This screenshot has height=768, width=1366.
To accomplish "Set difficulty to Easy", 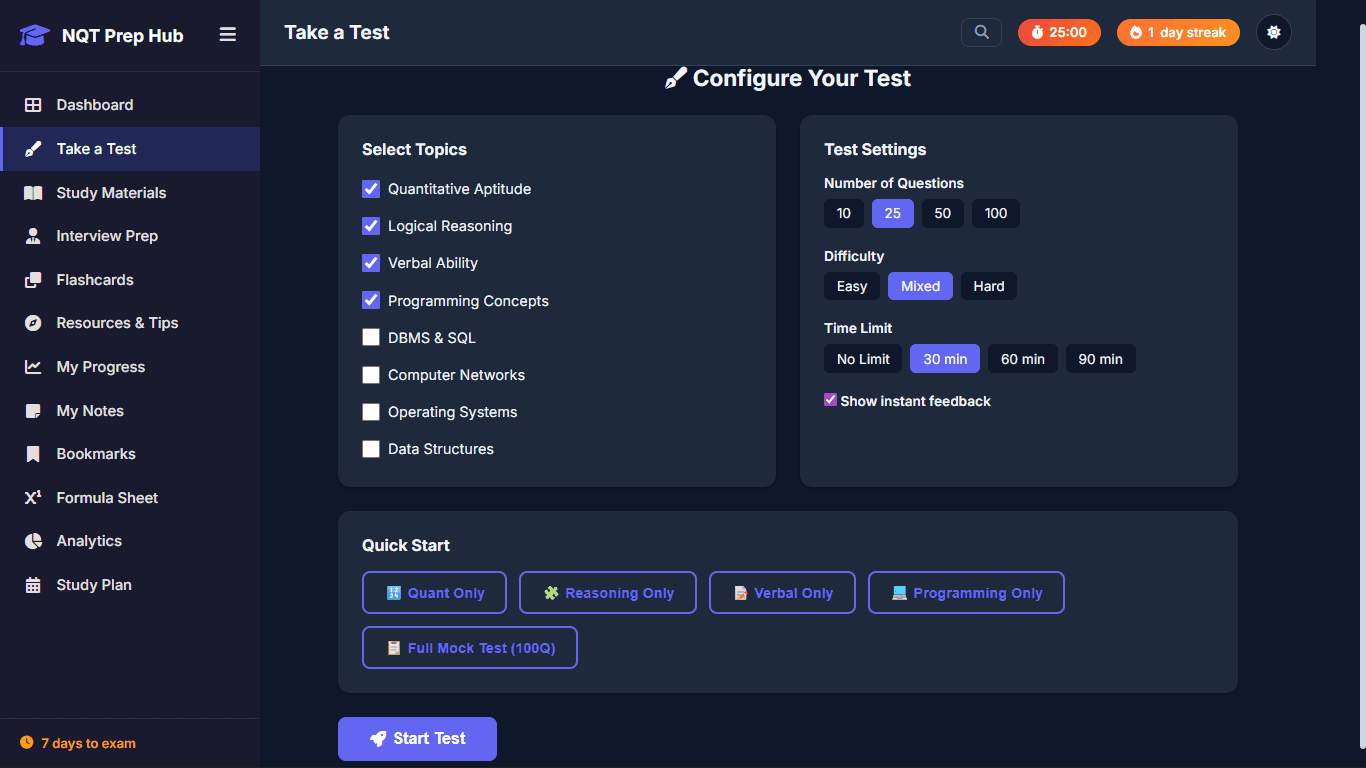I will tap(852, 286).
